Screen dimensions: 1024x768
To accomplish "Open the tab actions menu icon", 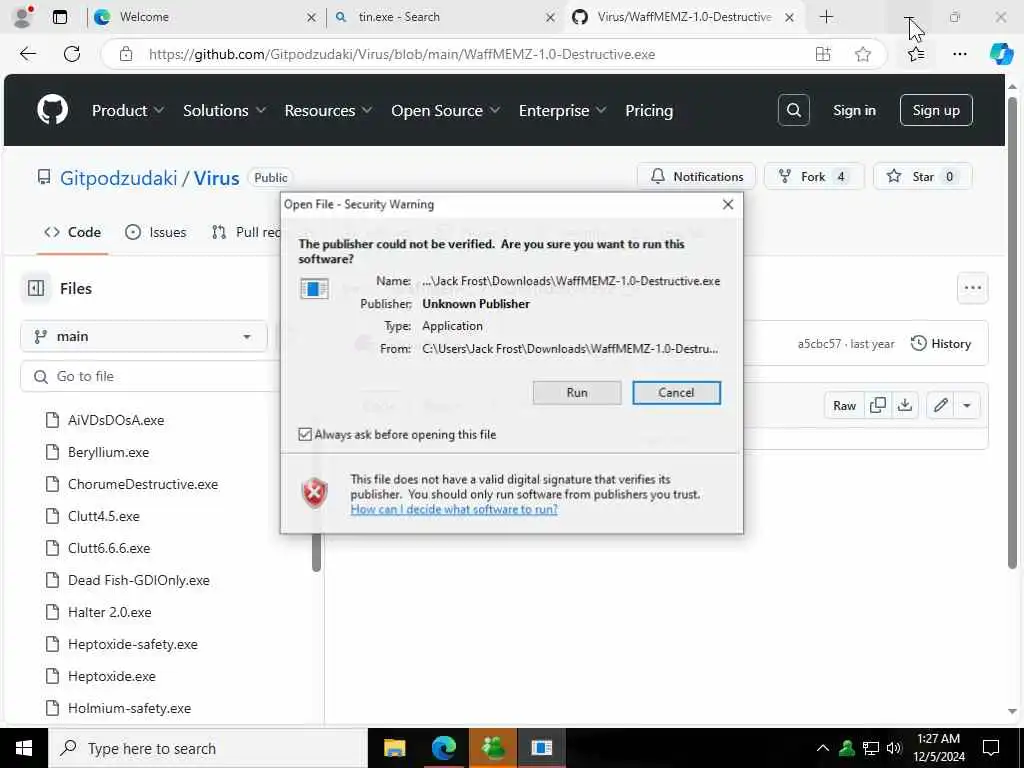I will pyautogui.click(x=60, y=17).
